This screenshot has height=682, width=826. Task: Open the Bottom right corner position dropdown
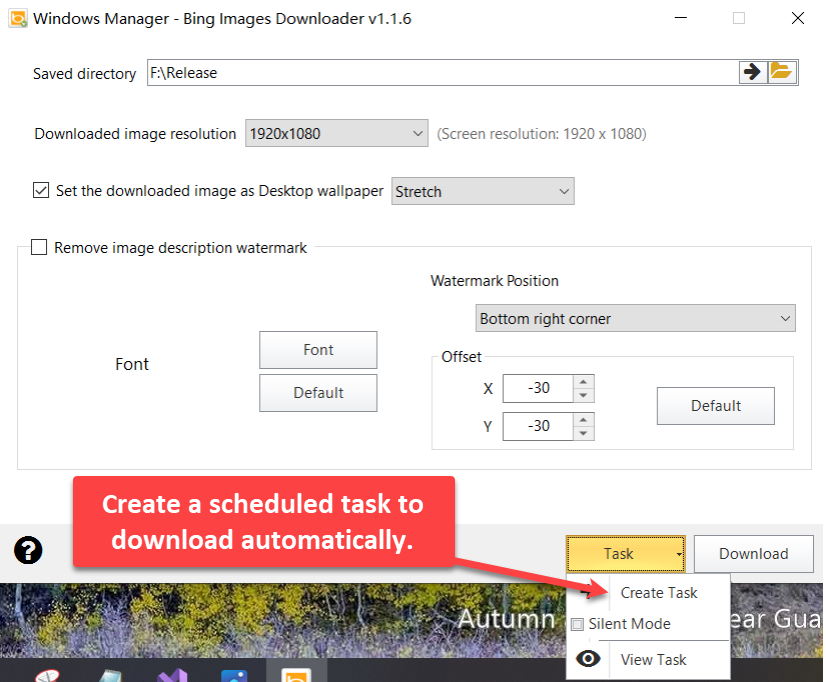[x=635, y=318]
